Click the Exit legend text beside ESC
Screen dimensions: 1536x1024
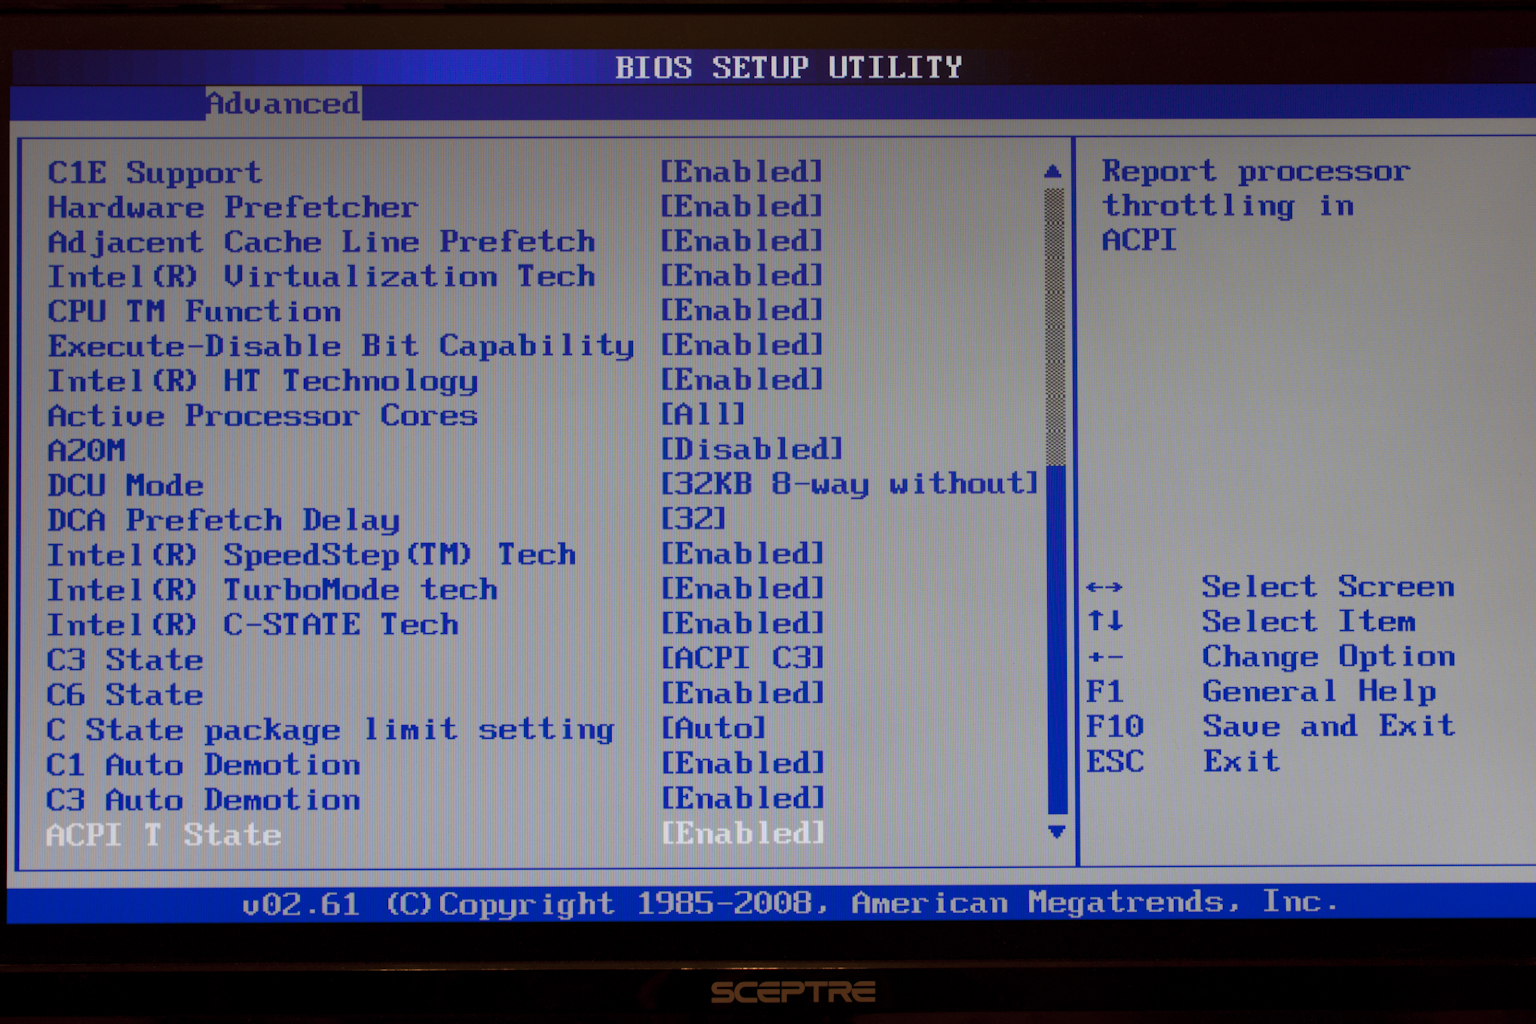(1241, 761)
